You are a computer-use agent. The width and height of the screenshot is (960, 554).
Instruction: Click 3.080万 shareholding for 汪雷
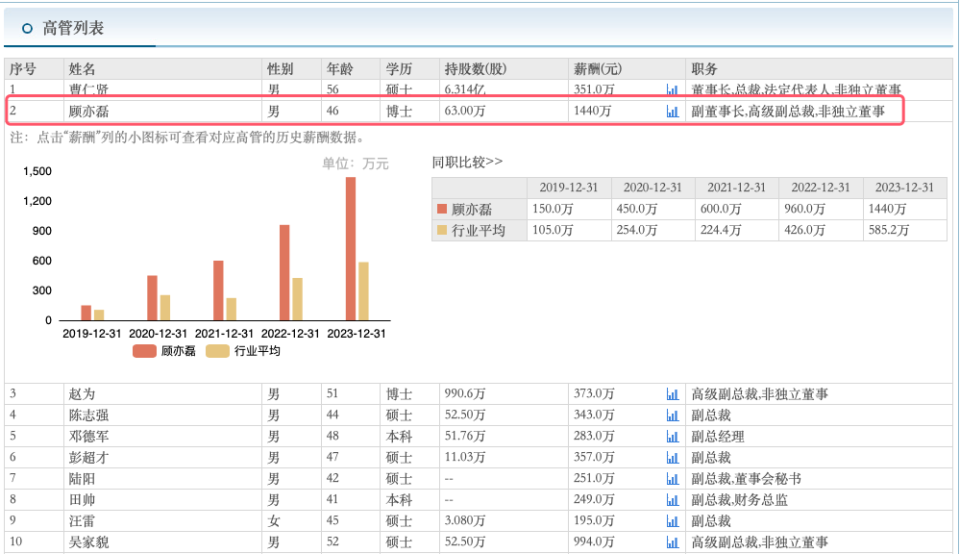[465, 521]
